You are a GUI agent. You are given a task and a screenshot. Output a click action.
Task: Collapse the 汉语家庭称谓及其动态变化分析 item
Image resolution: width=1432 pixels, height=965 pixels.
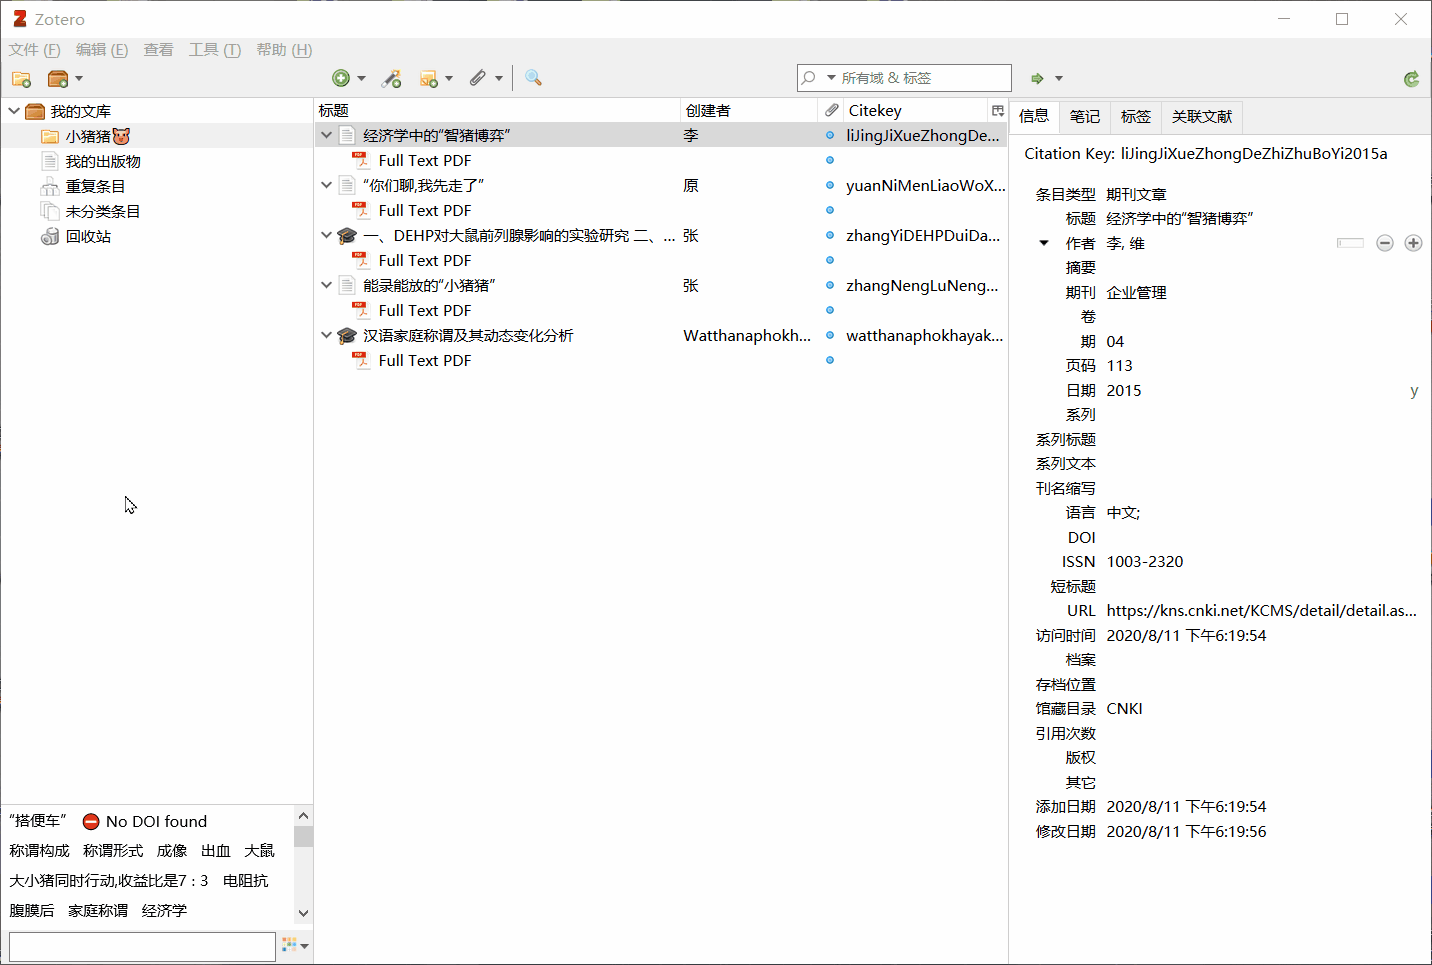coord(326,335)
